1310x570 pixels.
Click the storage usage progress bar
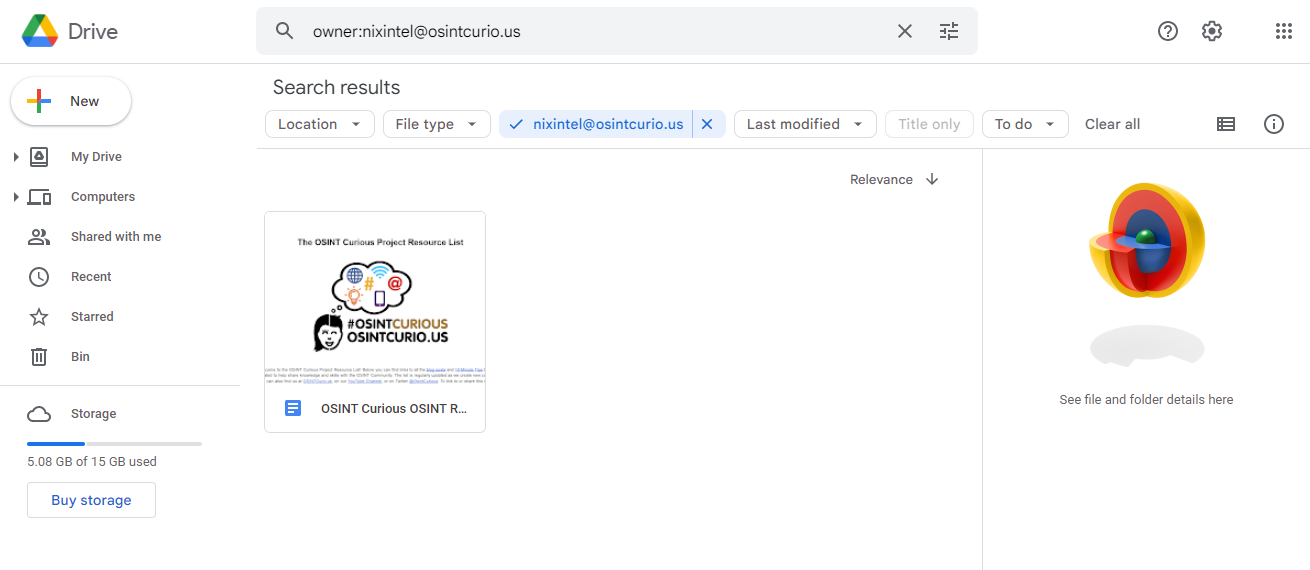pos(114,443)
